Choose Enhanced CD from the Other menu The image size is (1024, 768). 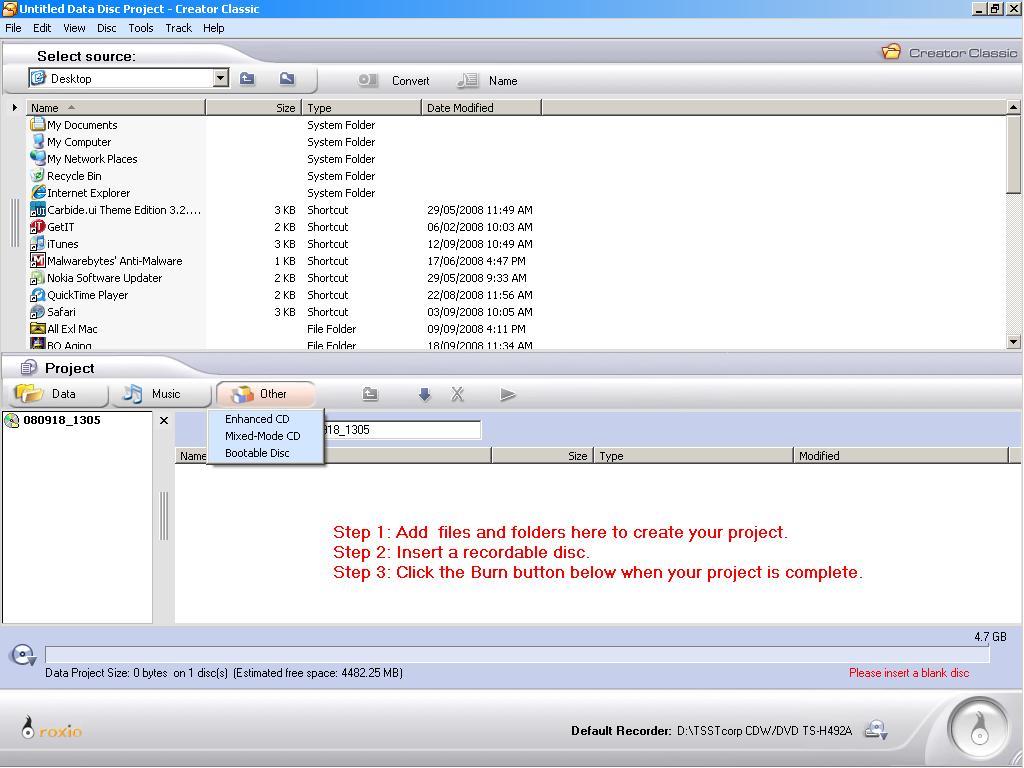pyautogui.click(x=266, y=419)
